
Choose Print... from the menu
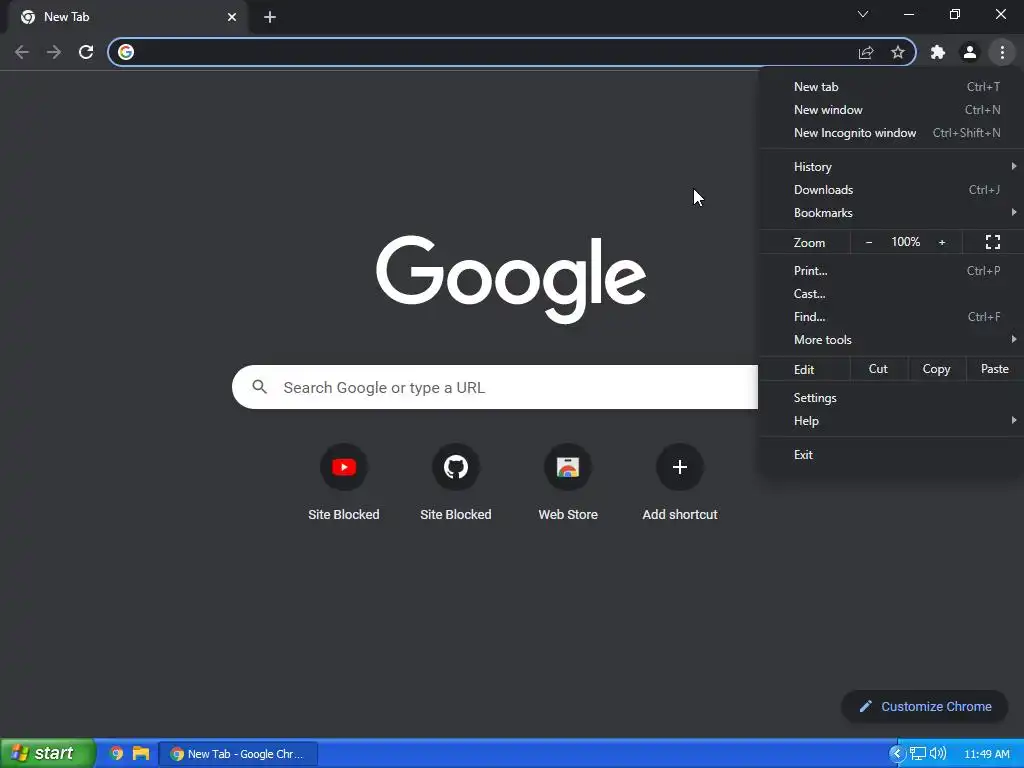point(891,270)
